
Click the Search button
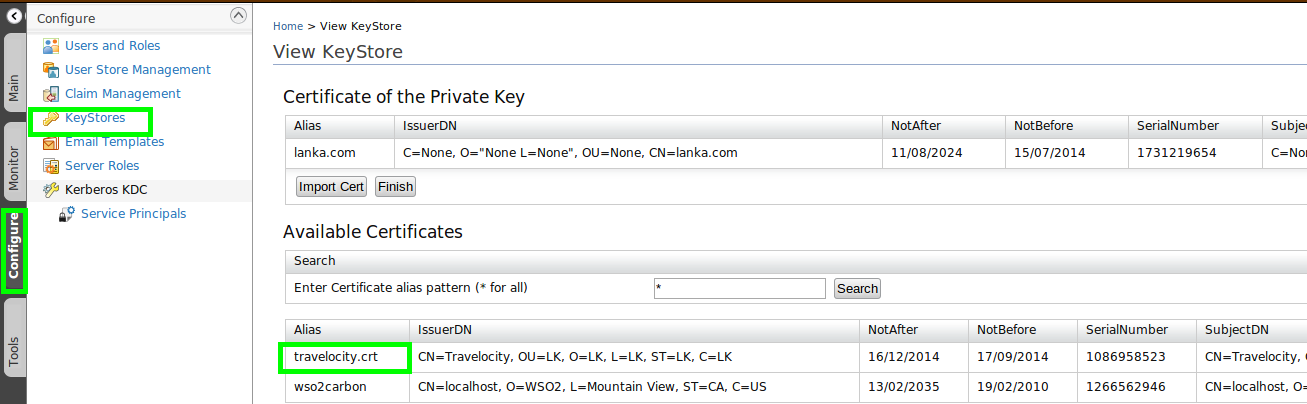857,289
